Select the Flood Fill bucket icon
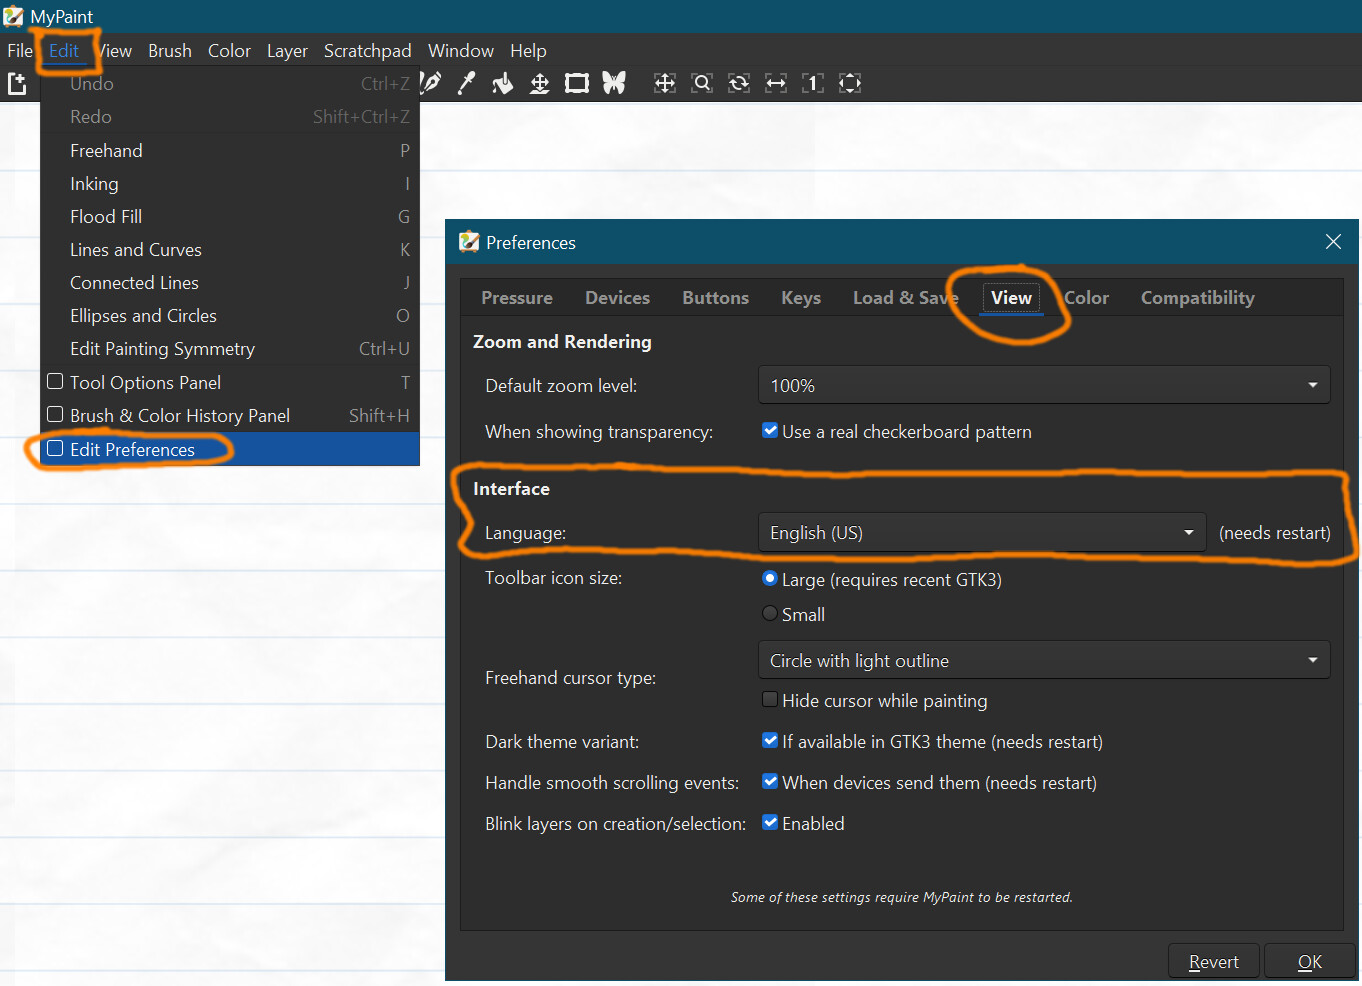The image size is (1362, 986). pos(503,83)
